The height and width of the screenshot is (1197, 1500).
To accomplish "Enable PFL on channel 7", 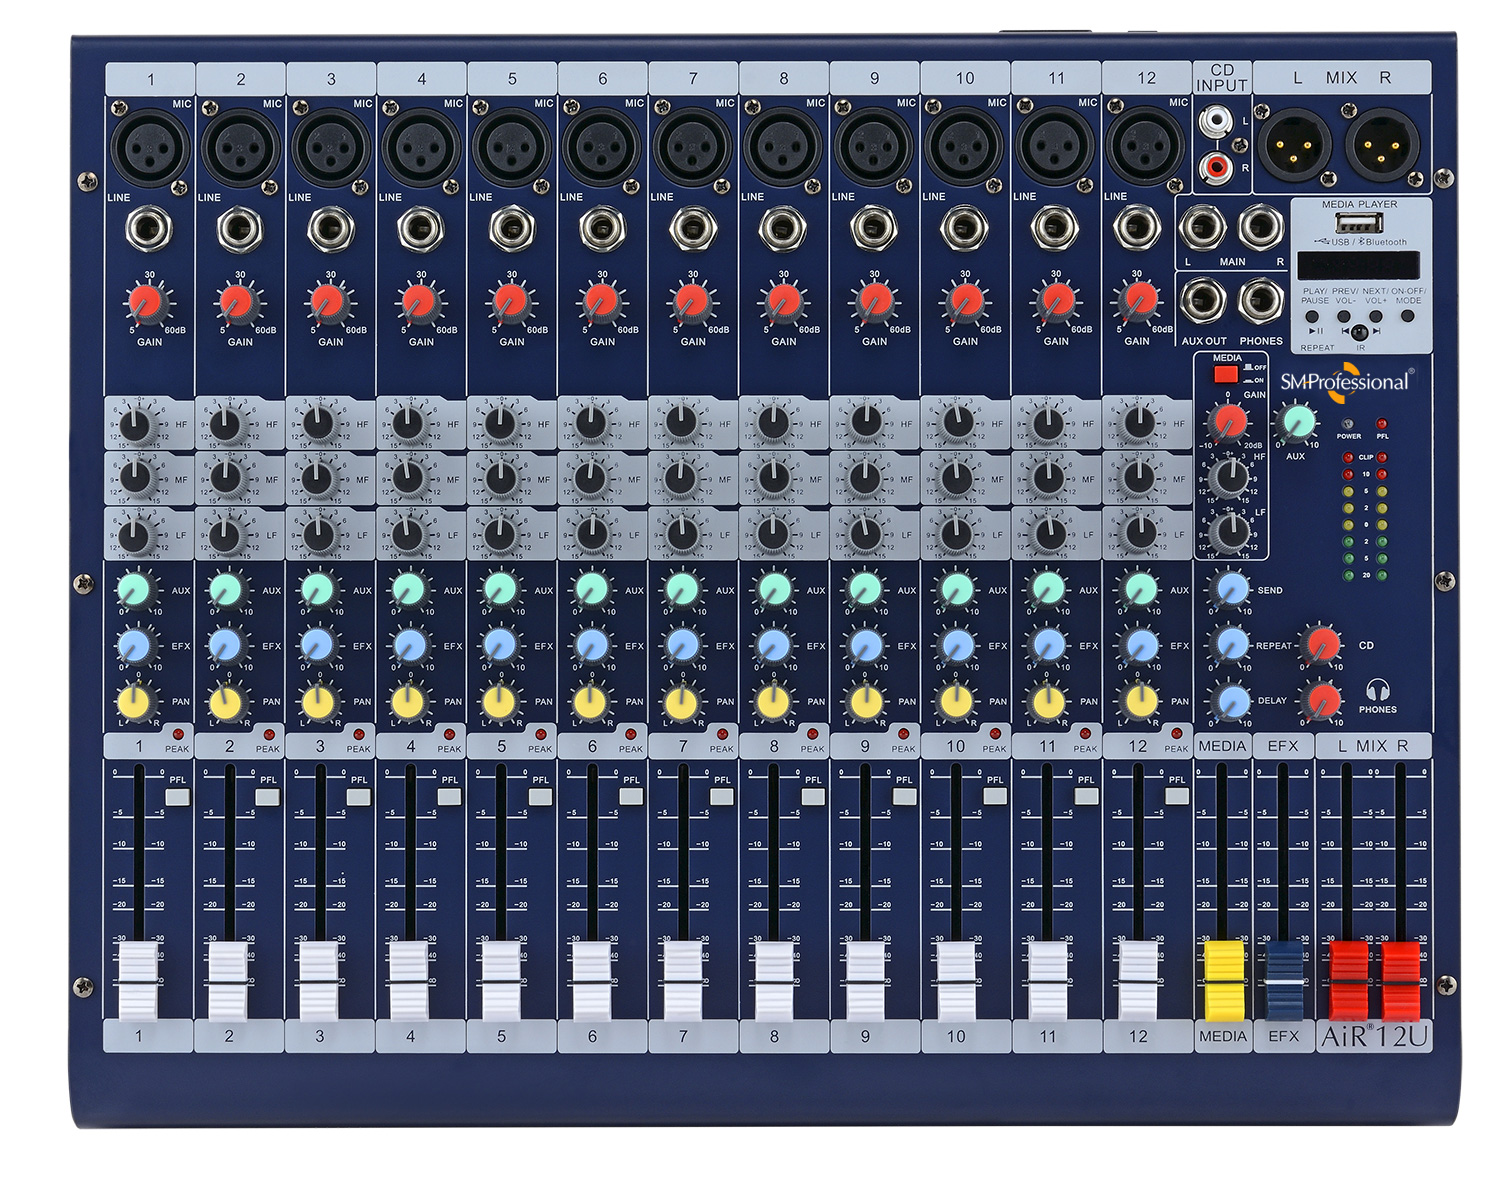I will tap(722, 797).
